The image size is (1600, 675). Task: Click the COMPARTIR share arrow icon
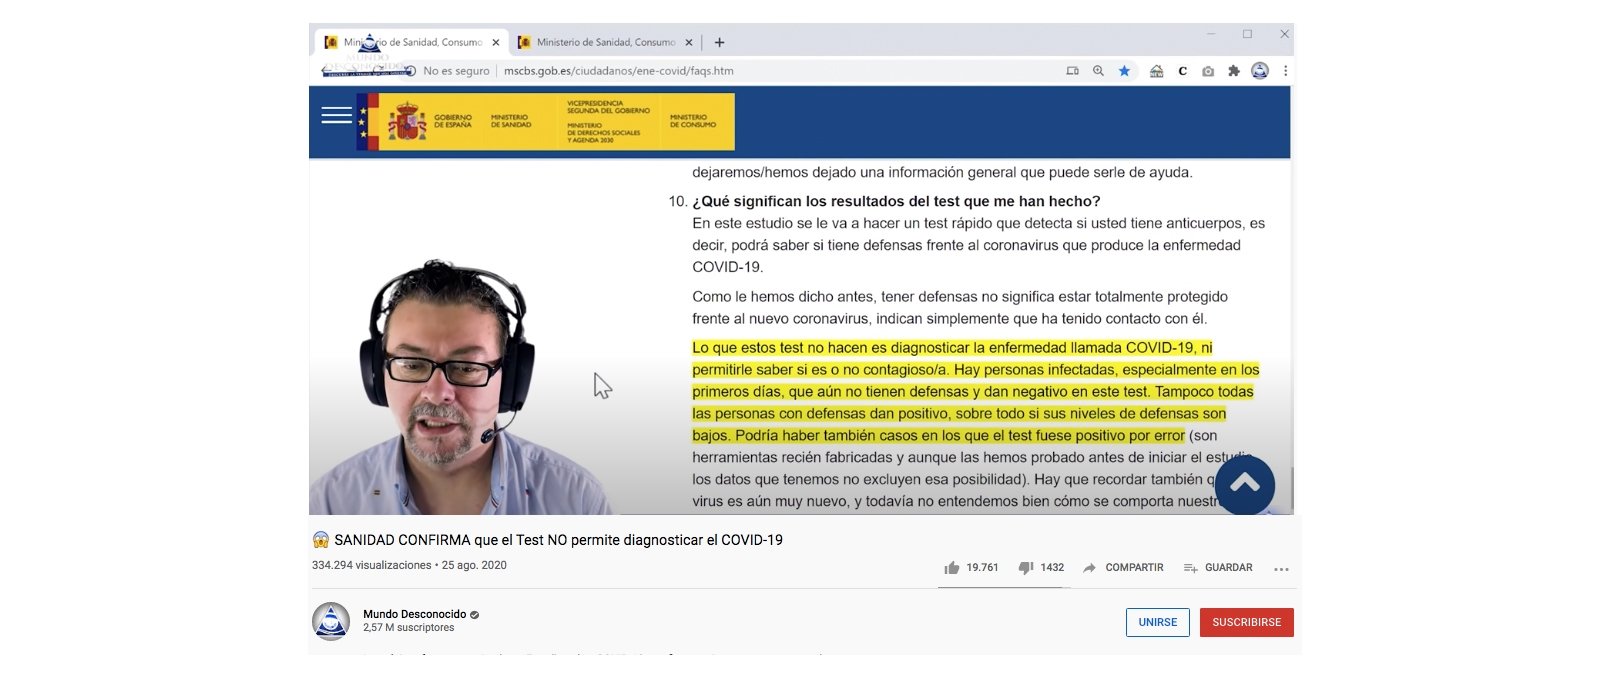1089,568
